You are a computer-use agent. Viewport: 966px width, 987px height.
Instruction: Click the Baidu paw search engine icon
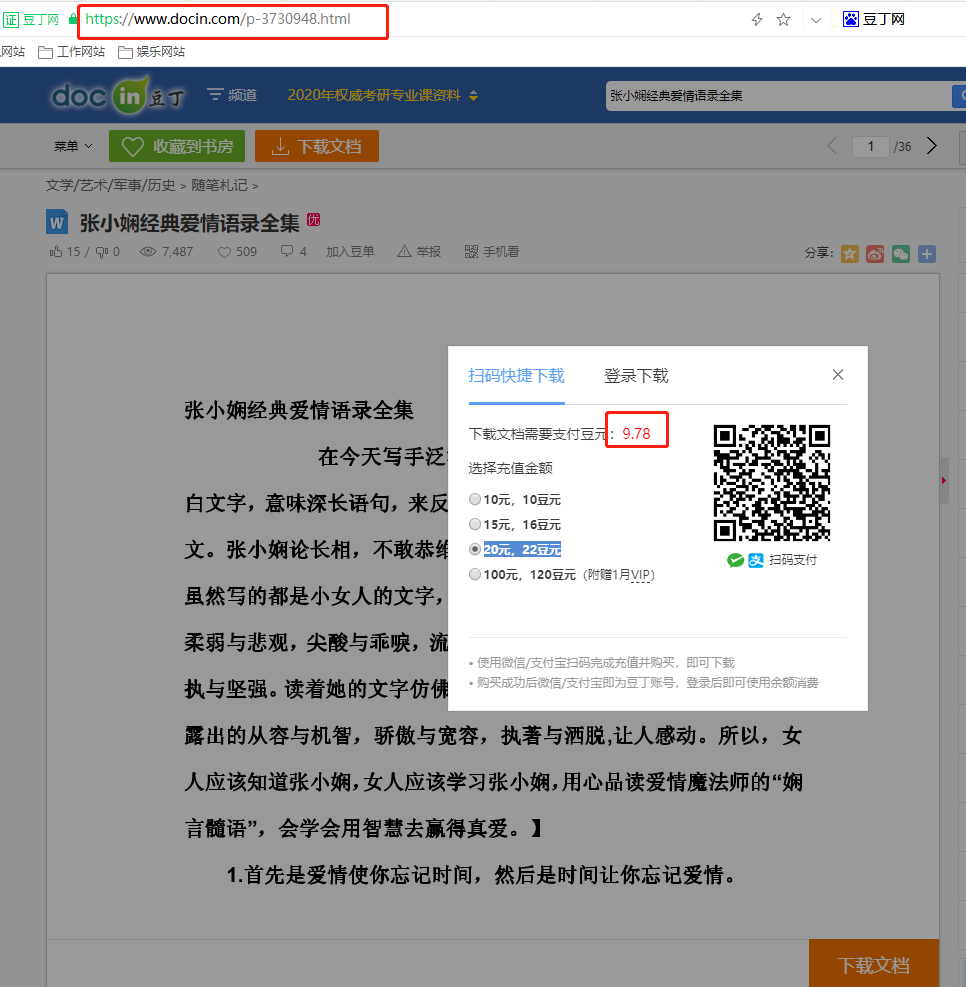pyautogui.click(x=850, y=20)
